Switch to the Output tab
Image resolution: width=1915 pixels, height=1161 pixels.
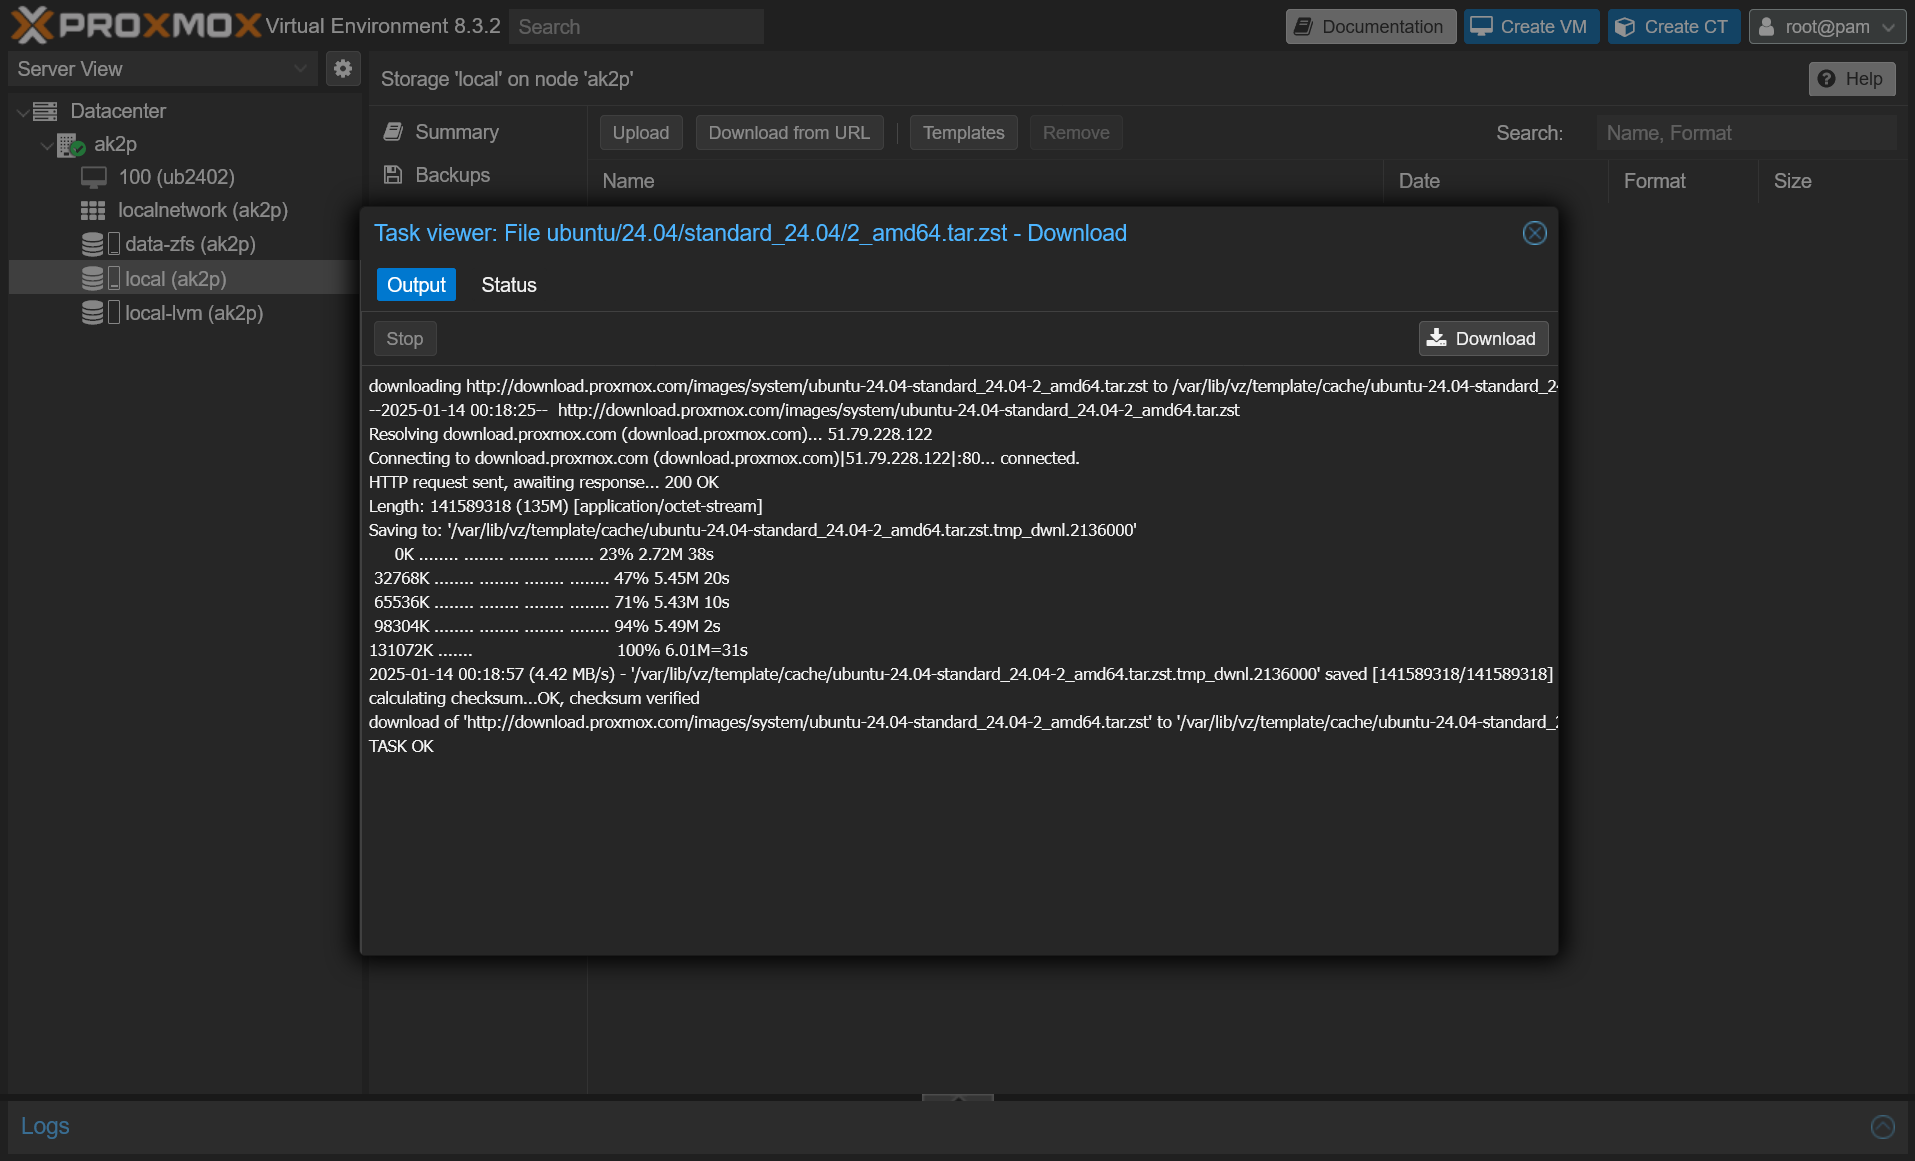click(x=416, y=285)
